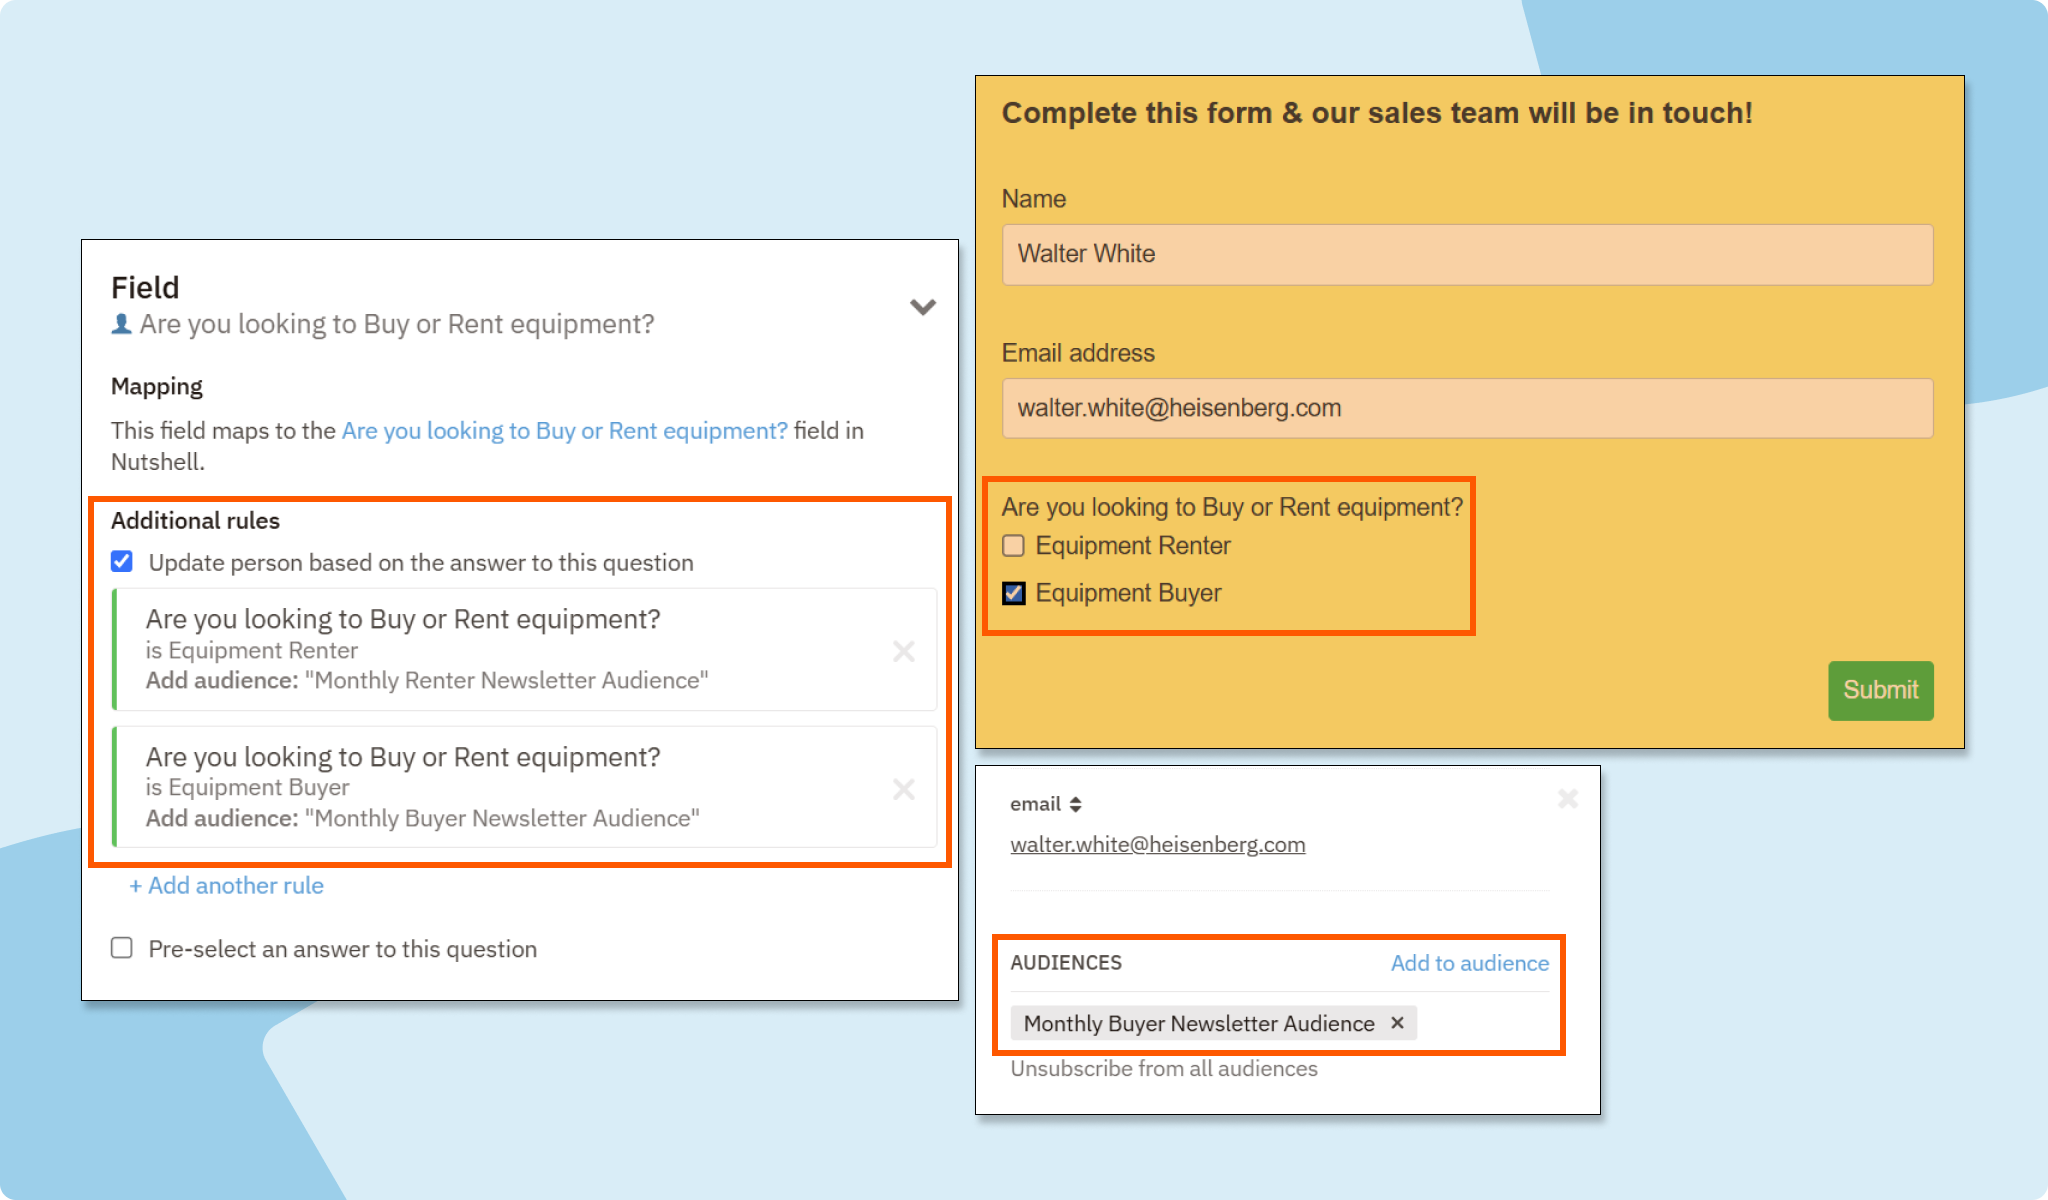Click the person icon beside the field question
This screenshot has width=2048, height=1200.
pyautogui.click(x=120, y=322)
